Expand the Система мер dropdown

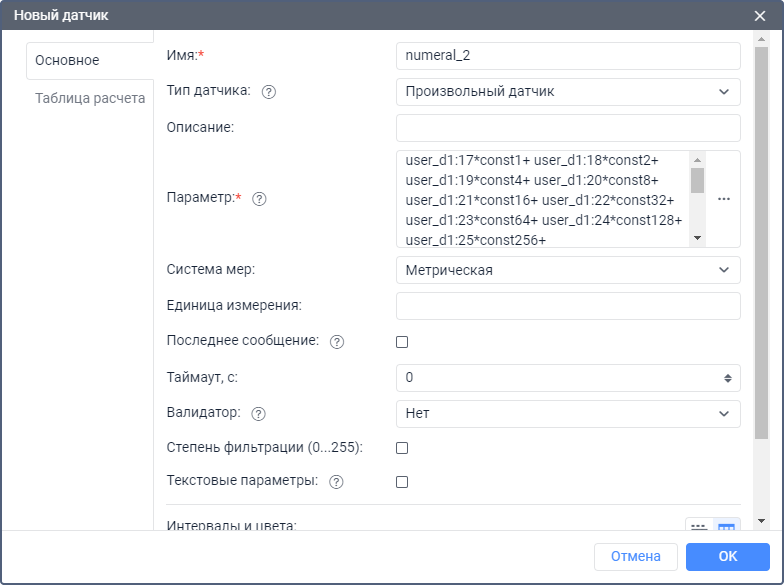point(568,270)
